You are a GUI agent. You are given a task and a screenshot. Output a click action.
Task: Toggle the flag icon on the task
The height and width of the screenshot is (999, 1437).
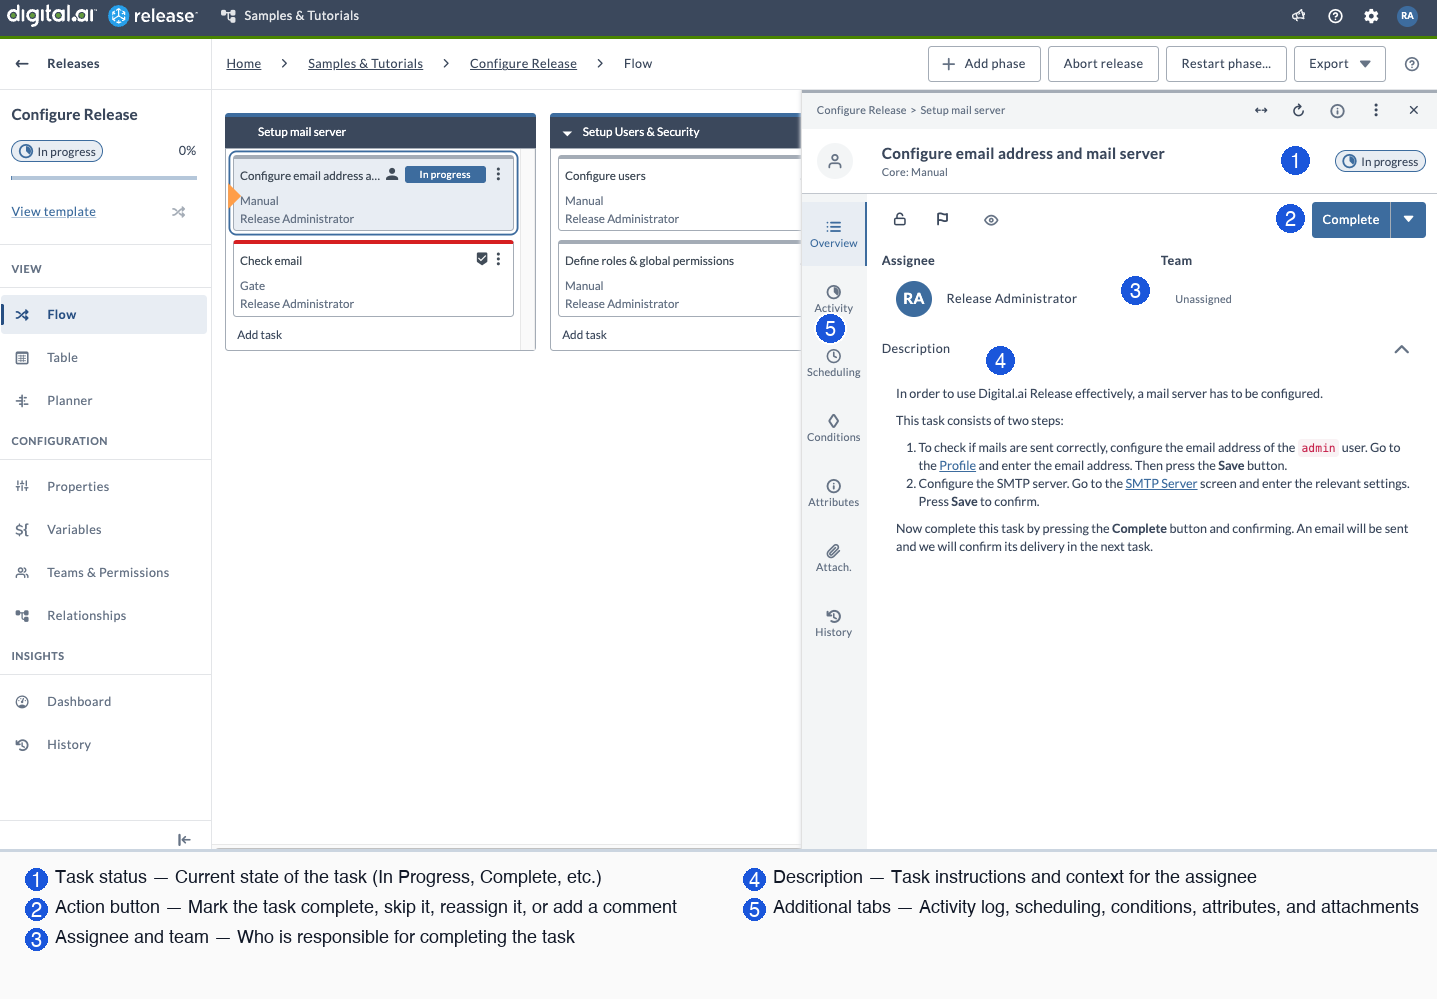[x=942, y=219]
